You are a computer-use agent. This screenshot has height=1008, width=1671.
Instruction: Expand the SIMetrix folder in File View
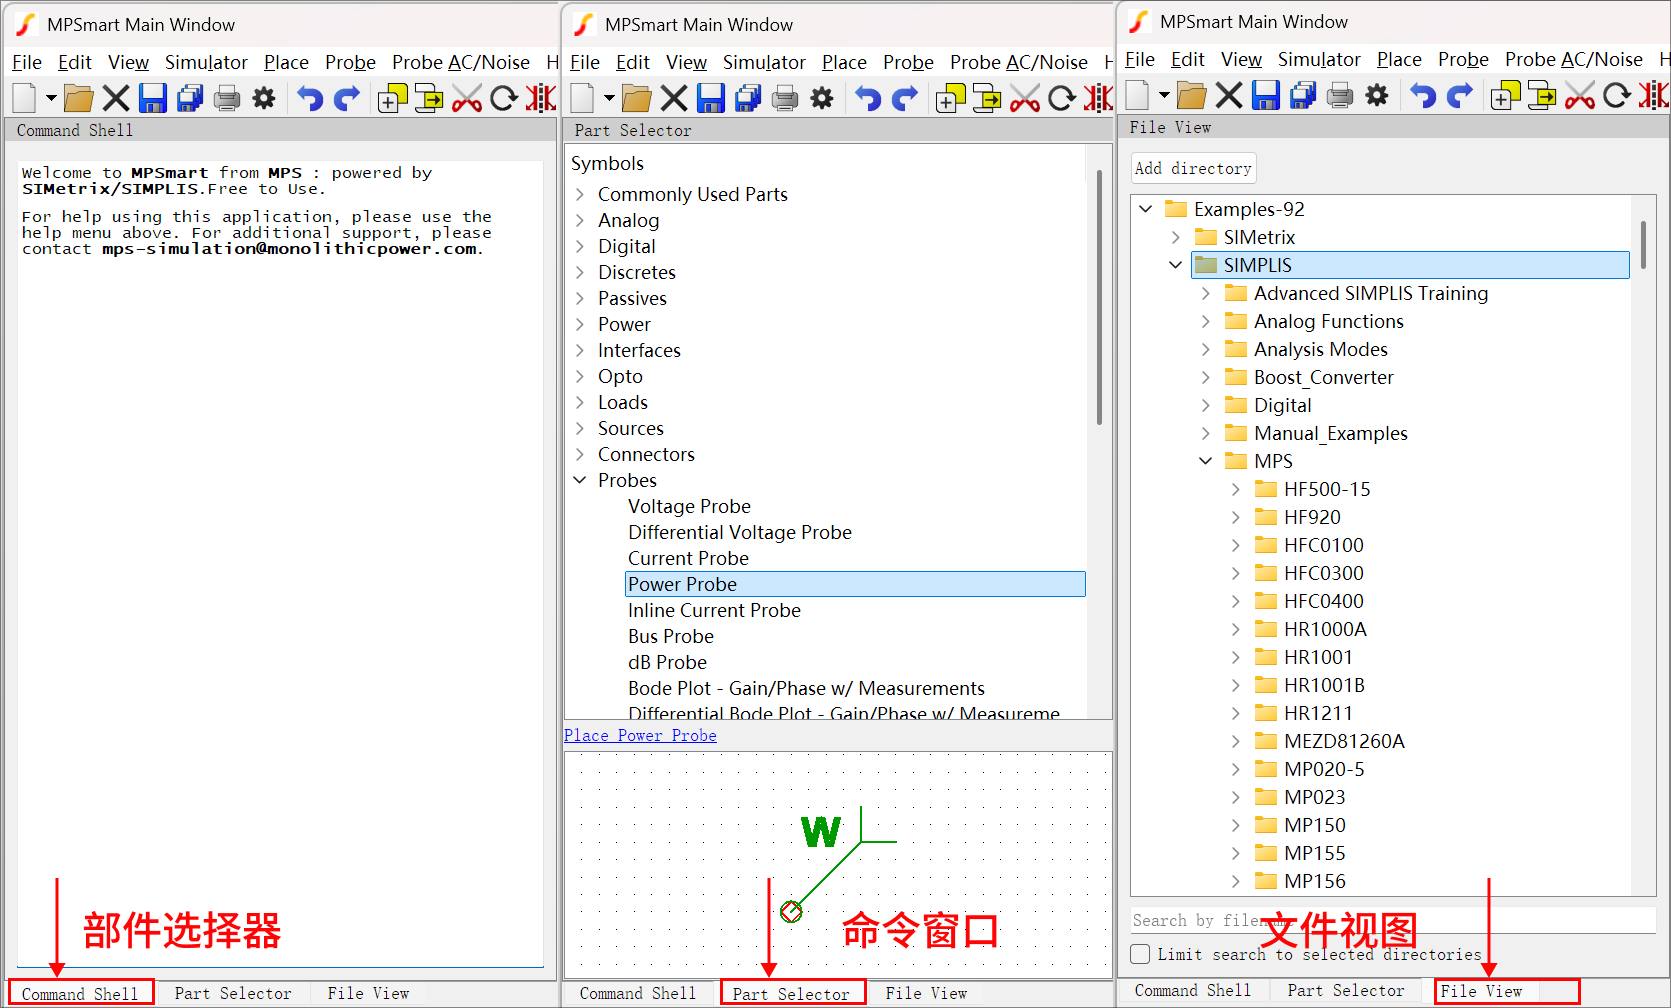pyautogui.click(x=1176, y=237)
